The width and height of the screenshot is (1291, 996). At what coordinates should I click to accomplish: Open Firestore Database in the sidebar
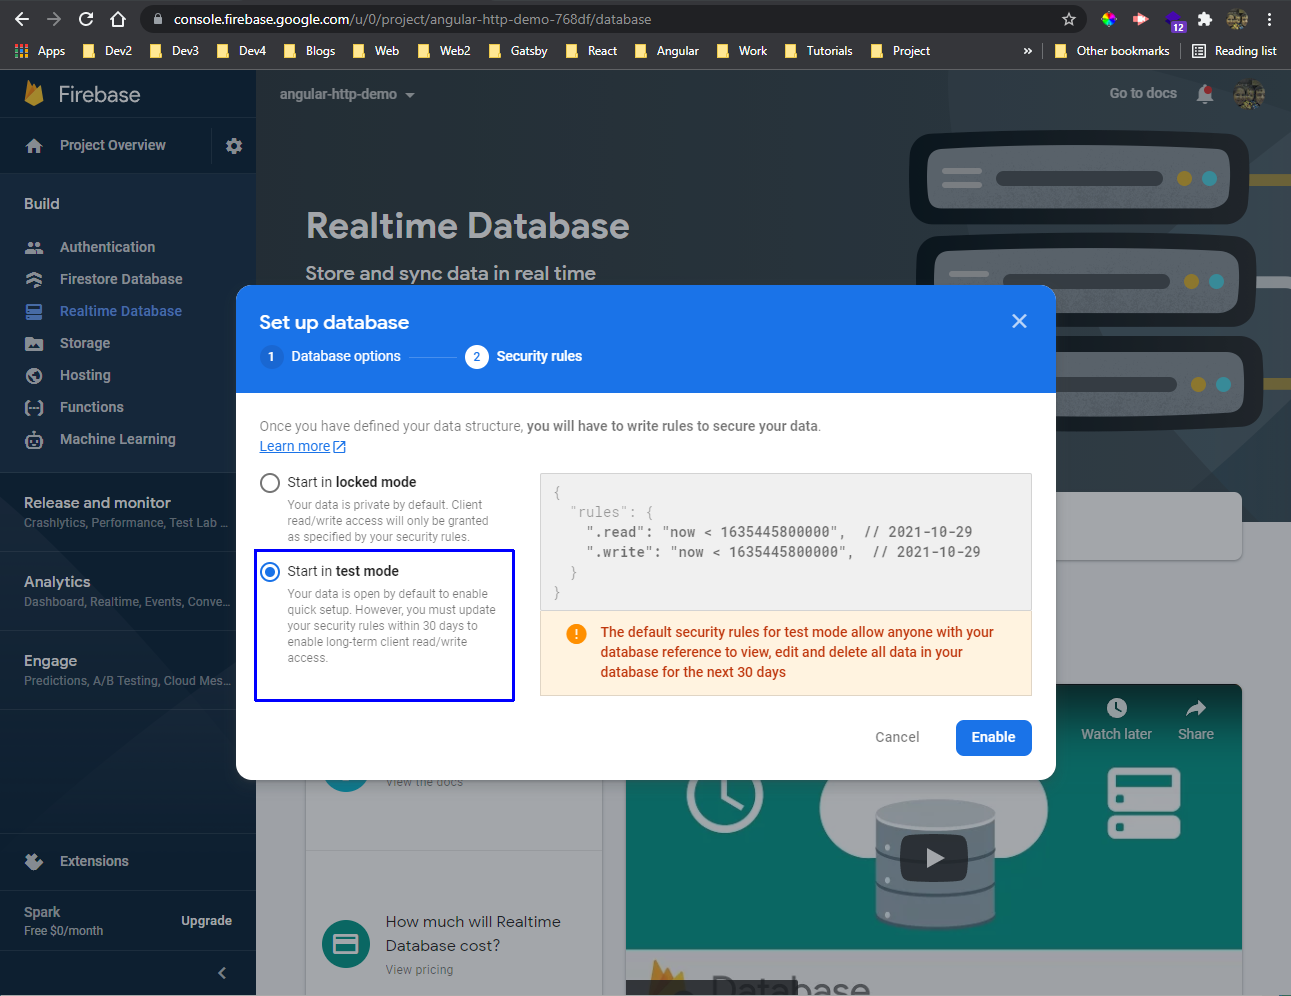tap(121, 279)
